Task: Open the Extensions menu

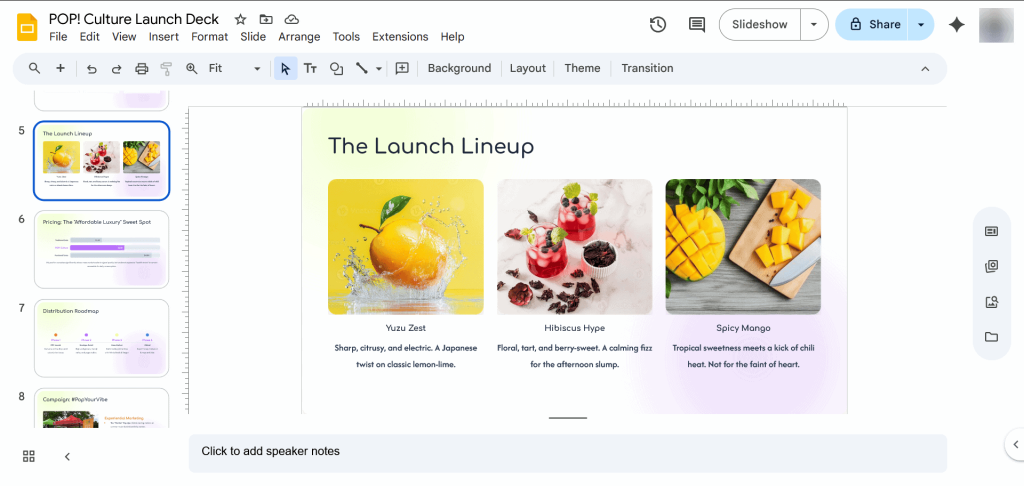Action: click(400, 37)
